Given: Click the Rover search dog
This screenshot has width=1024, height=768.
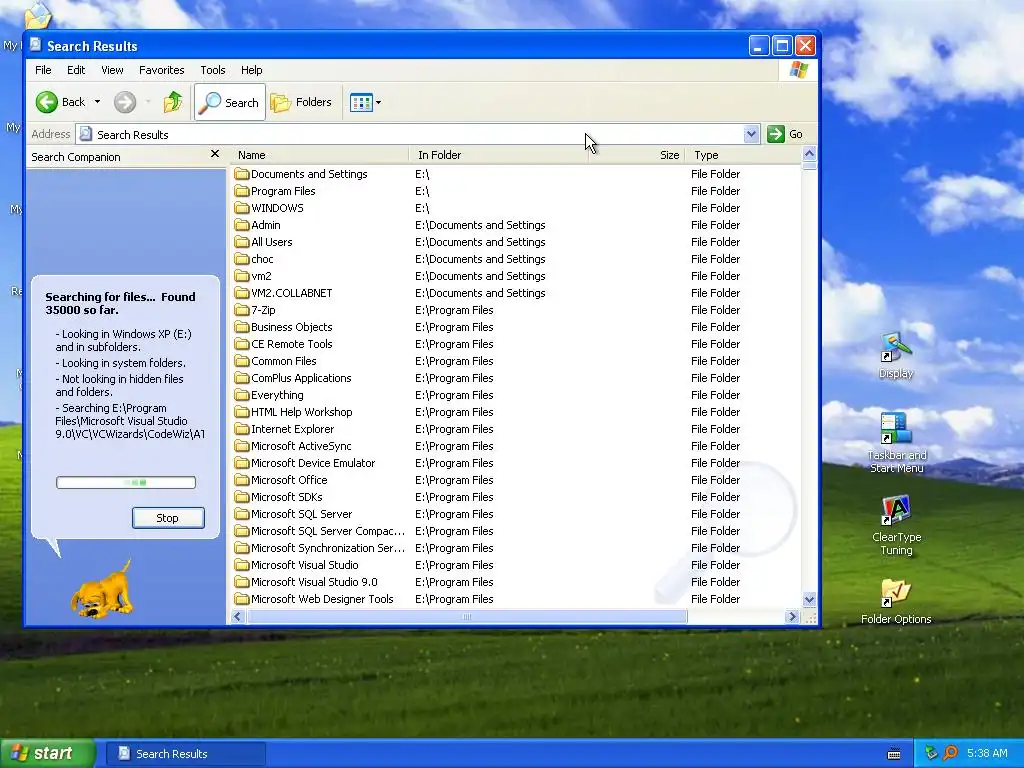Looking at the screenshot, I should (x=103, y=589).
